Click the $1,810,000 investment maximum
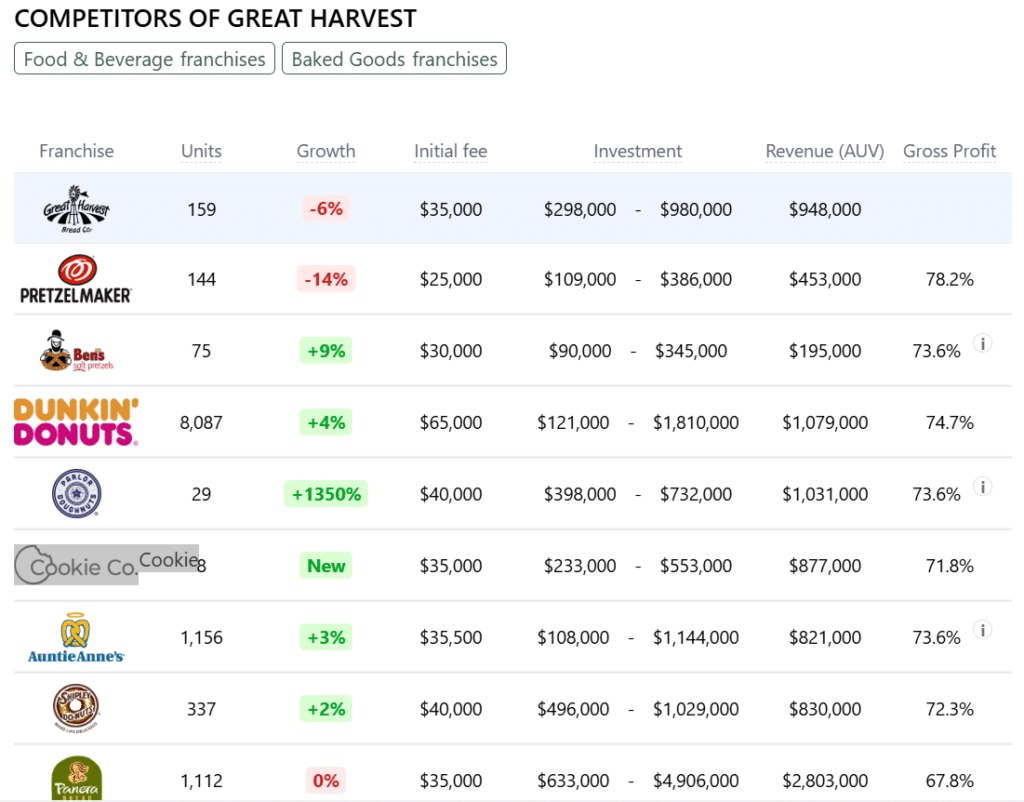 coord(696,423)
